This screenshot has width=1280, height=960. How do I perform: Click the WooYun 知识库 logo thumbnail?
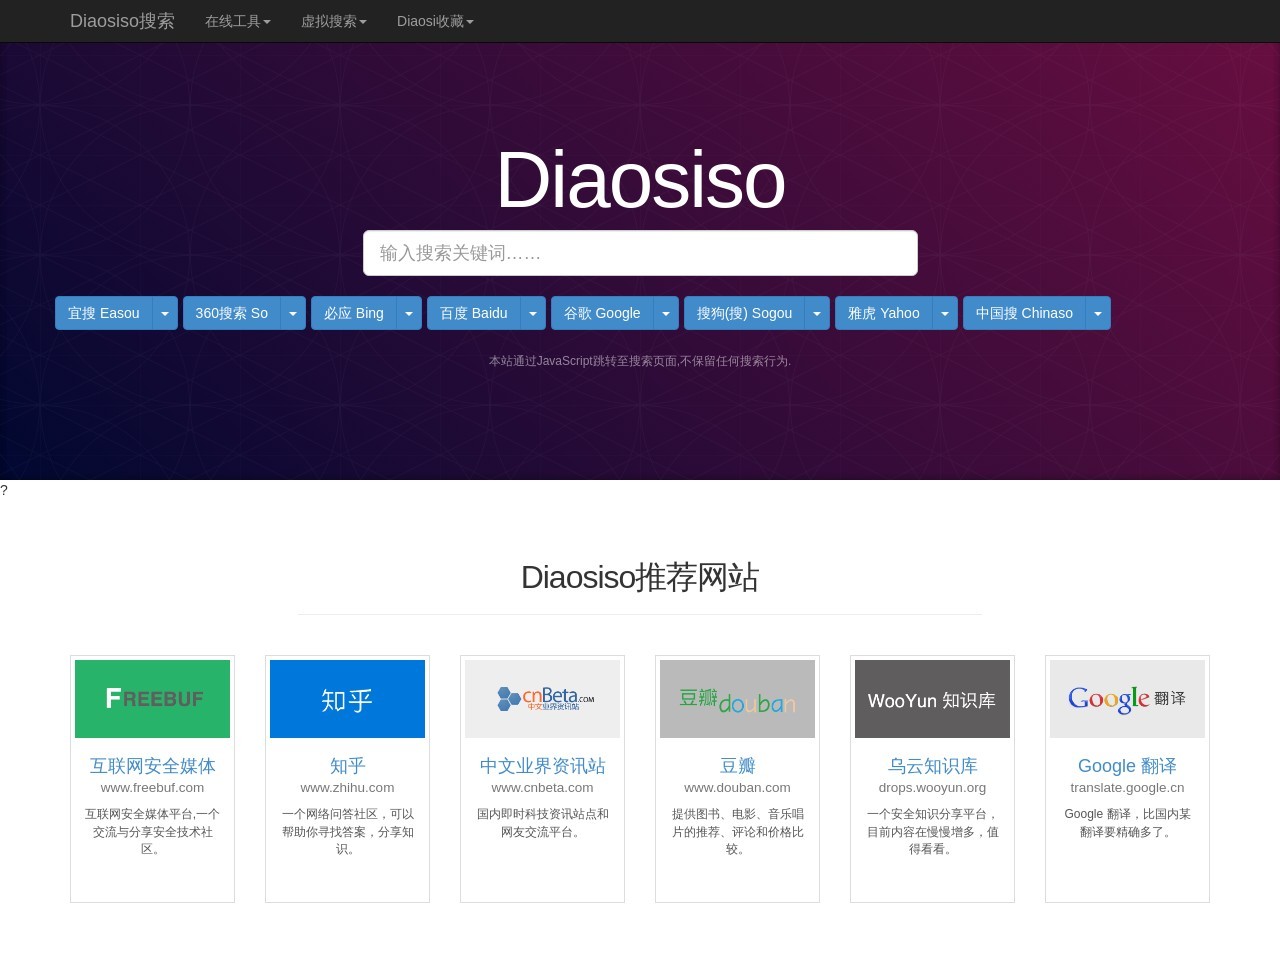point(932,699)
